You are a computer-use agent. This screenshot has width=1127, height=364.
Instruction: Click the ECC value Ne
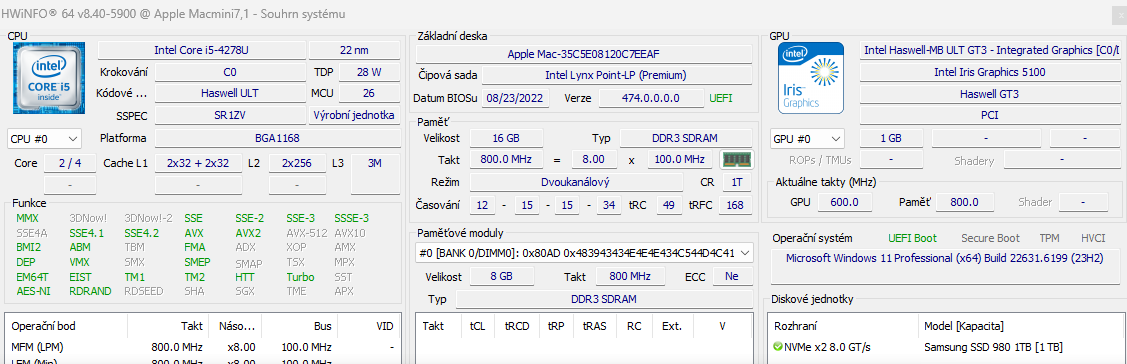[x=732, y=276]
